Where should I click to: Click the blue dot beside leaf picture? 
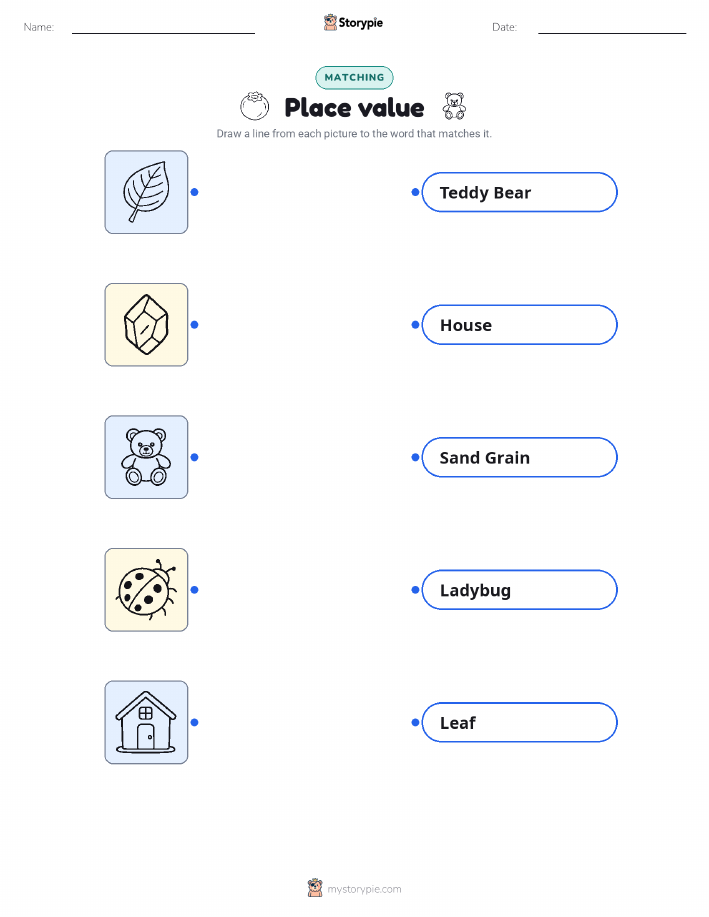[x=195, y=192]
